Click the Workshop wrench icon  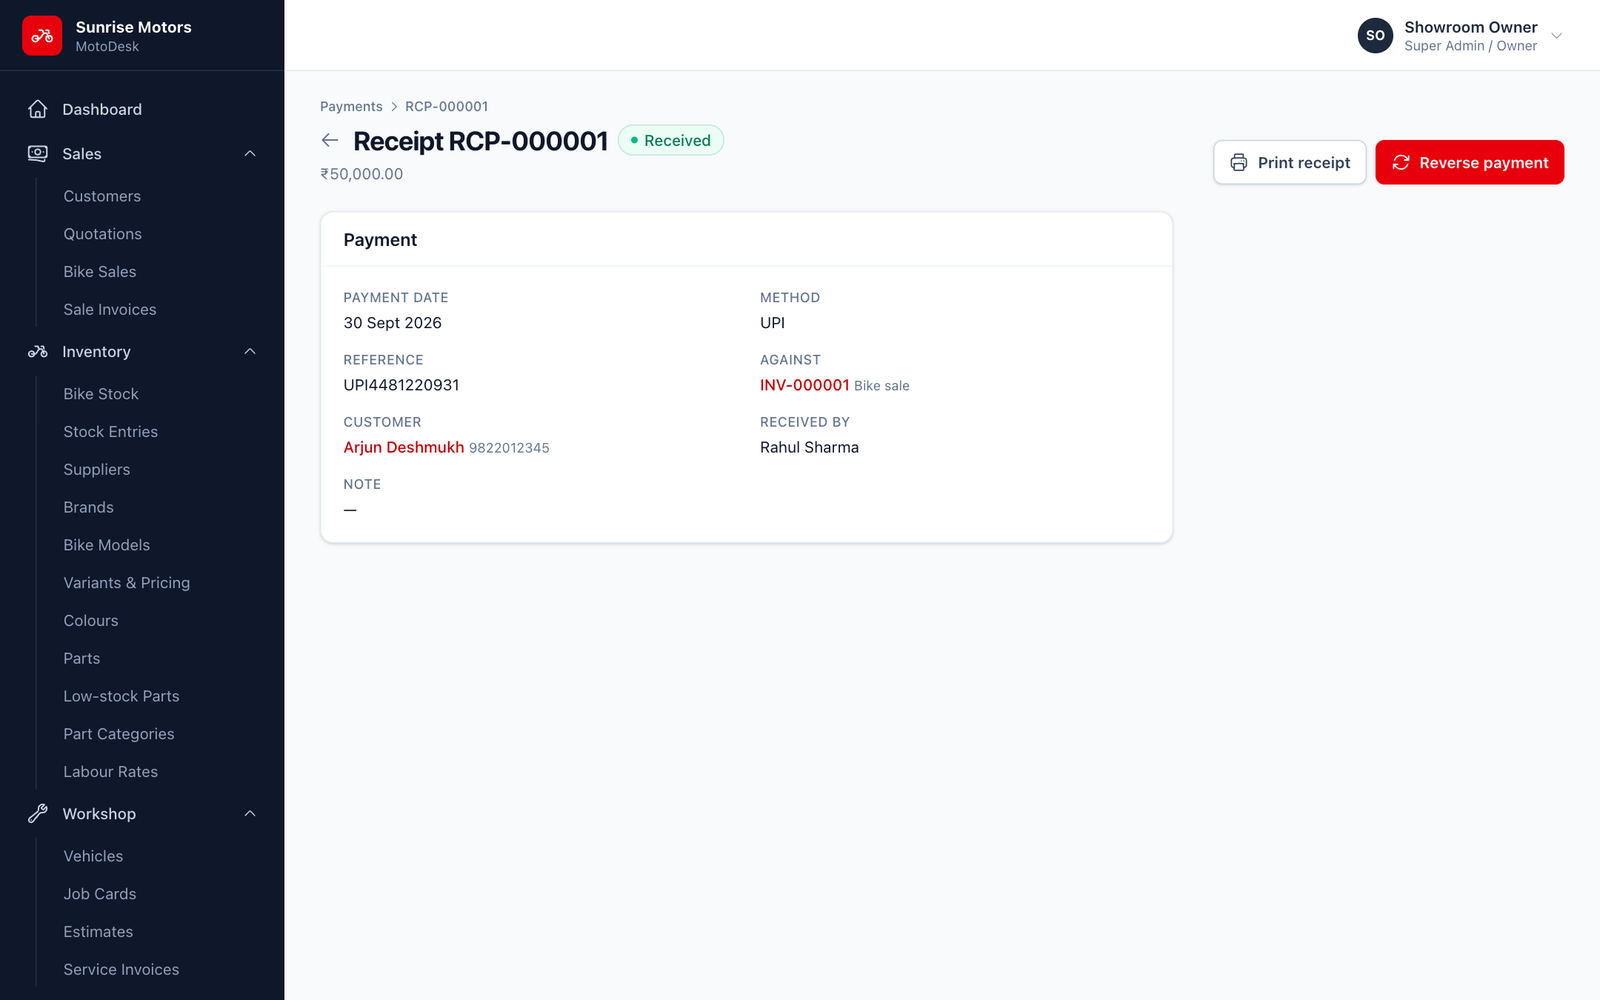[x=38, y=813]
